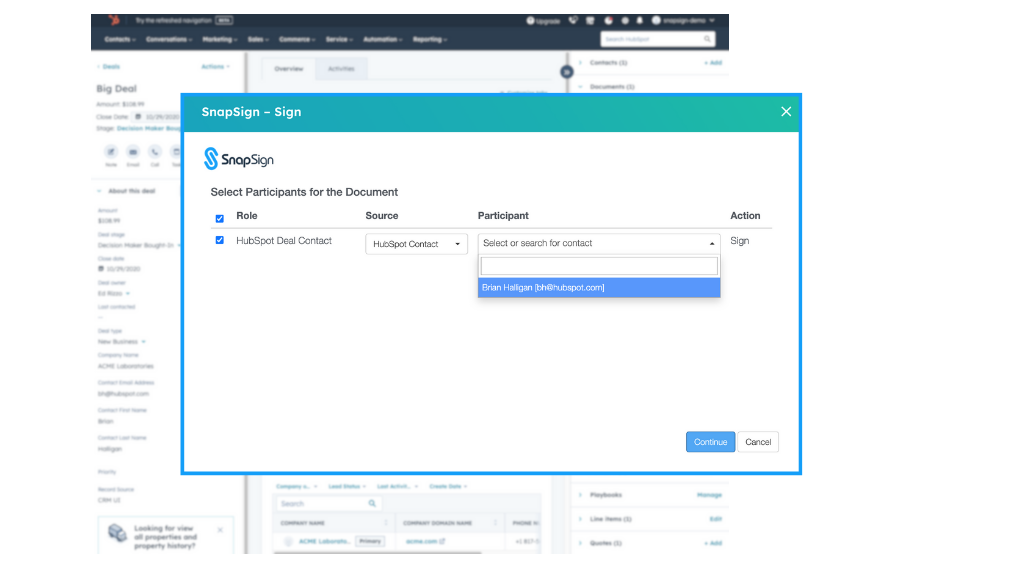Open the Actions dropdown for the deal

(x=215, y=67)
